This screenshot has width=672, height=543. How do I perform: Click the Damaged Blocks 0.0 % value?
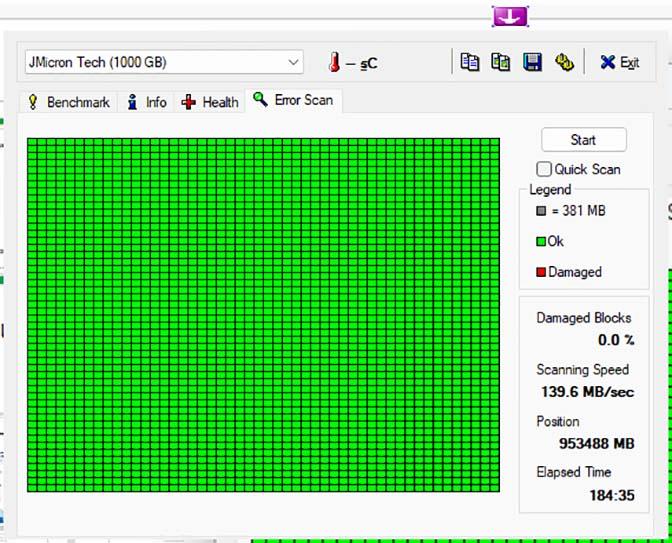(616, 340)
